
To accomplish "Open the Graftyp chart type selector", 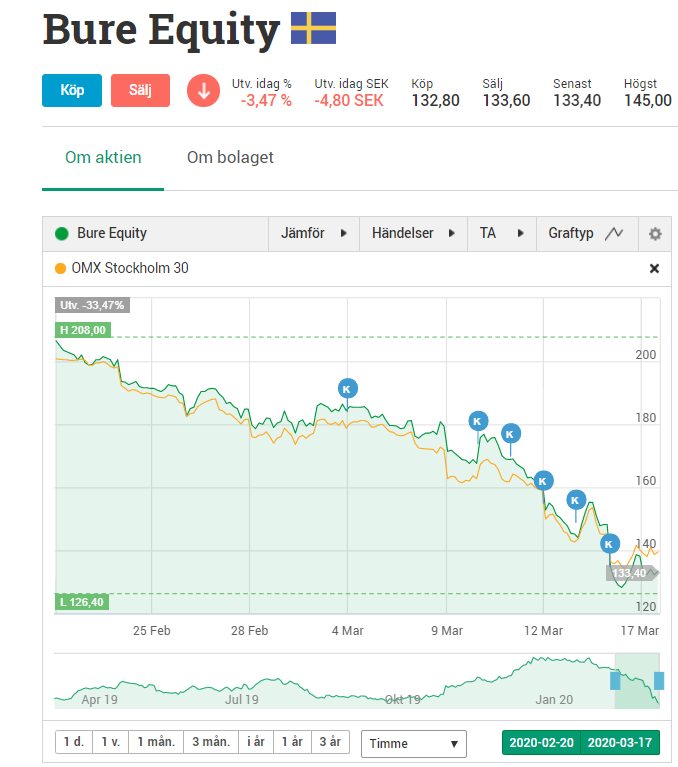I will click(587, 233).
